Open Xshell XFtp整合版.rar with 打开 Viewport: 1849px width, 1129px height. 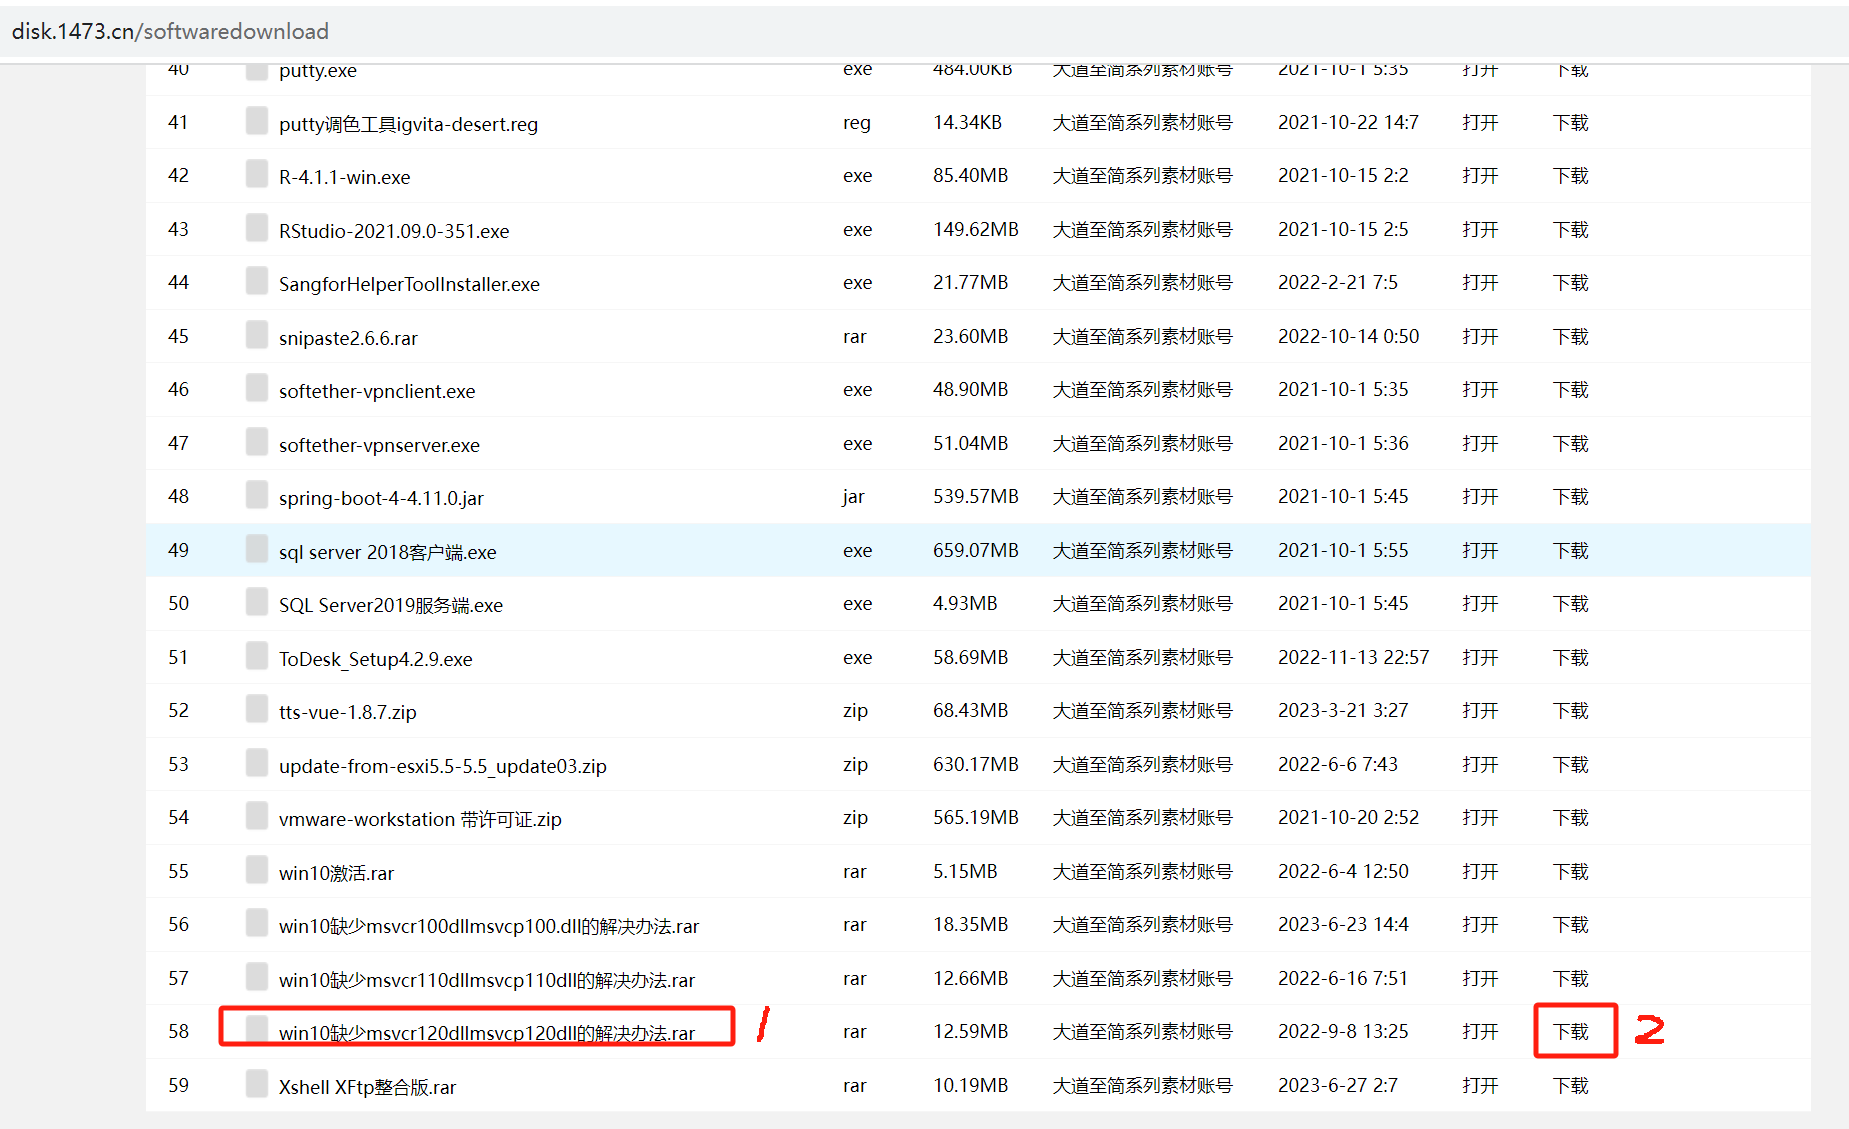(x=1480, y=1085)
